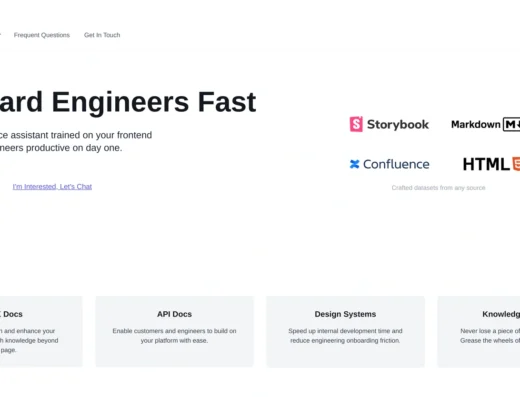Click "Speed up internal development time" description

345,336
